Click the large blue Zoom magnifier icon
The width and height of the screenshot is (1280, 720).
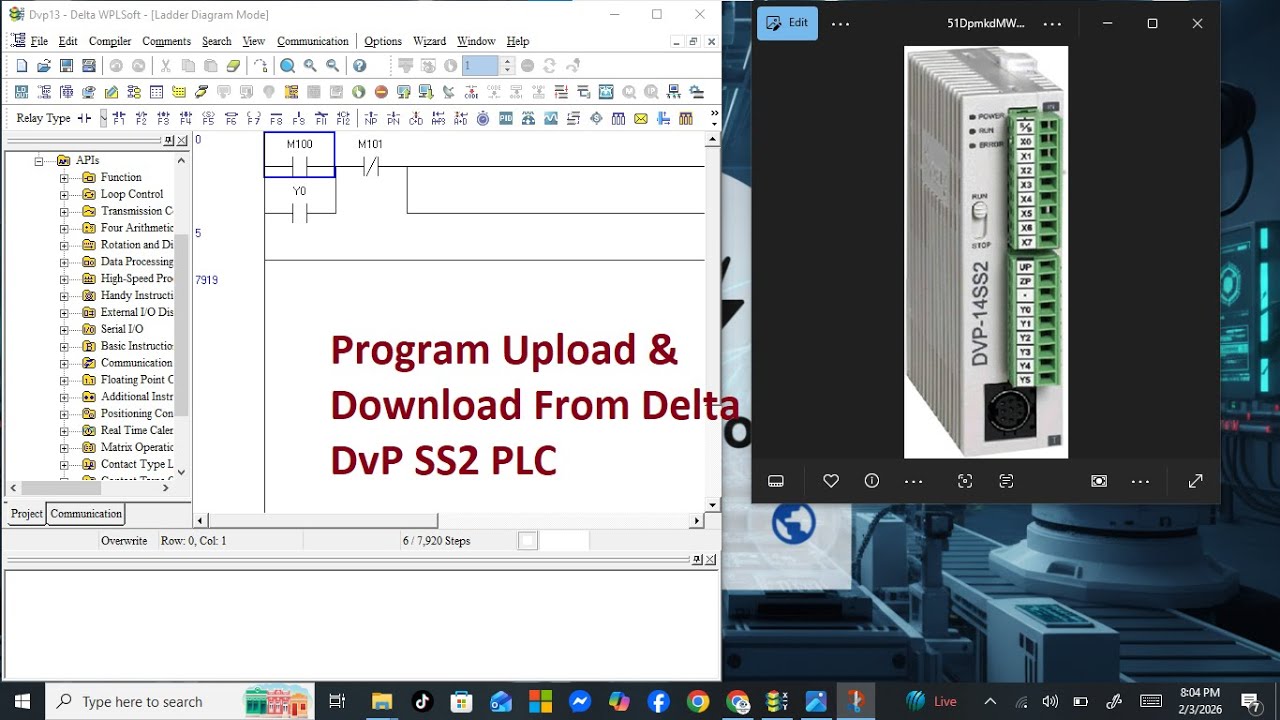pos(287,66)
